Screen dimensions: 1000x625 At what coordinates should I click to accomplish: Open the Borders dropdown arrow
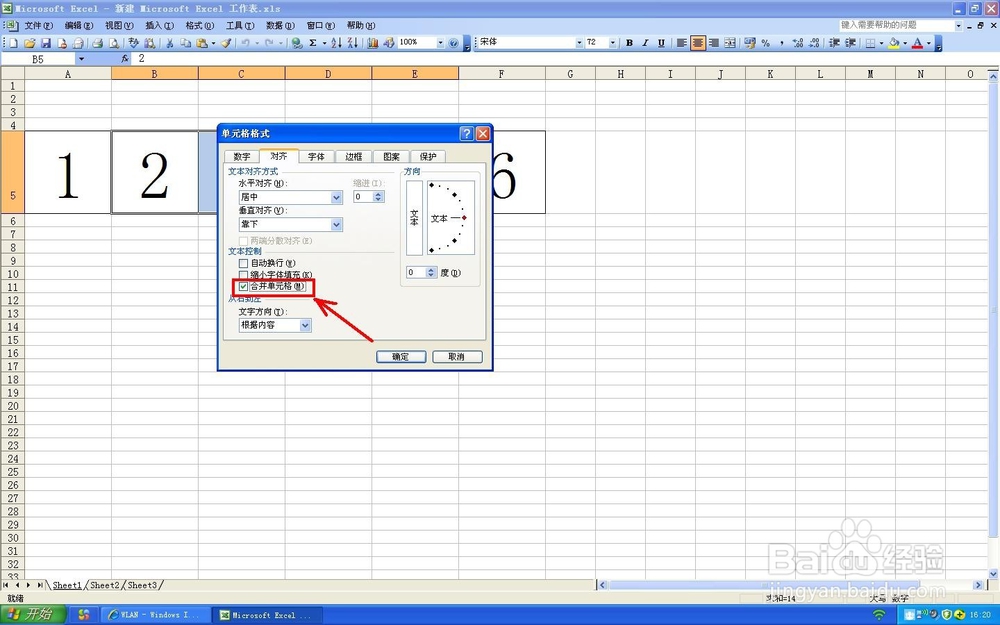pos(881,43)
